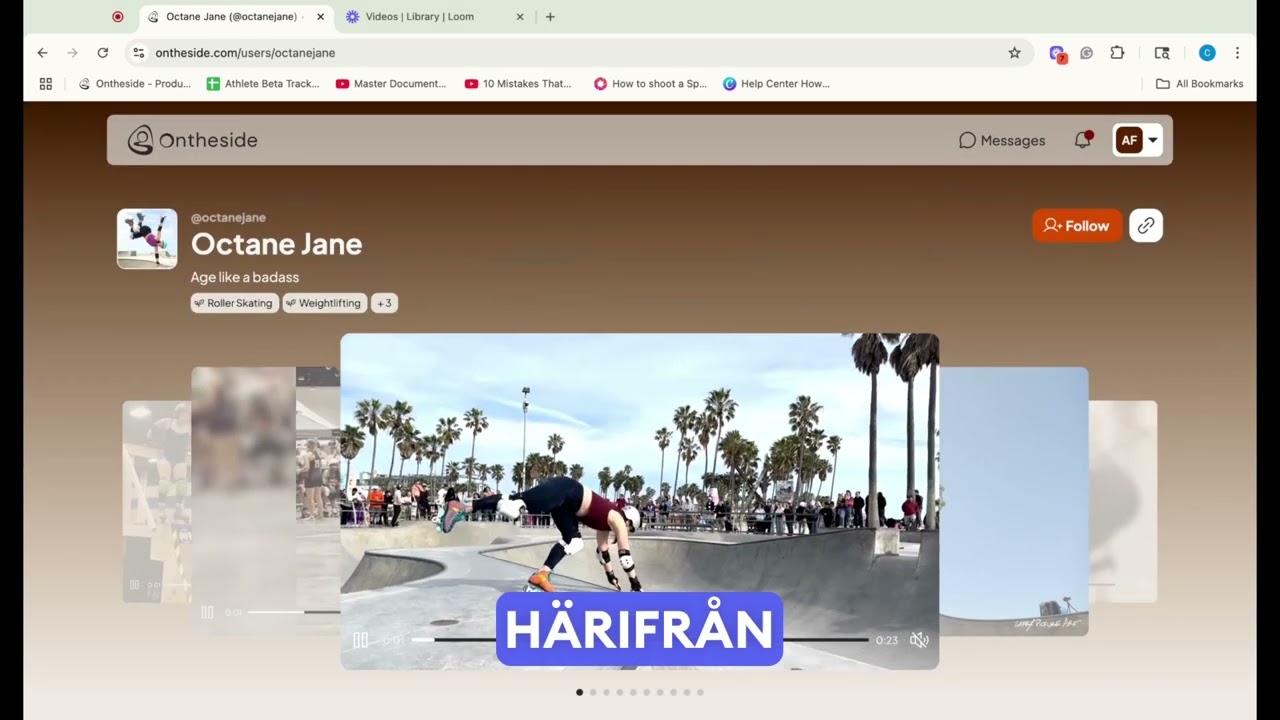Viewport: 1280px width, 720px height.
Task: Reload the page with refresh icon
Action: pyautogui.click(x=102, y=53)
